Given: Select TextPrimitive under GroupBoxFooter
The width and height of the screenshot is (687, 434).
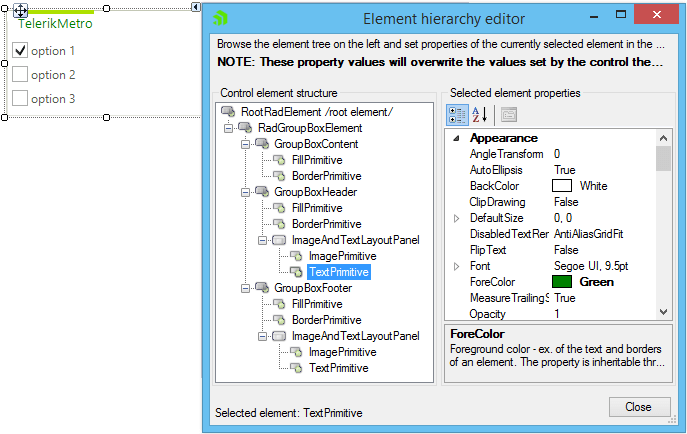Looking at the screenshot, I should pyautogui.click(x=339, y=368).
